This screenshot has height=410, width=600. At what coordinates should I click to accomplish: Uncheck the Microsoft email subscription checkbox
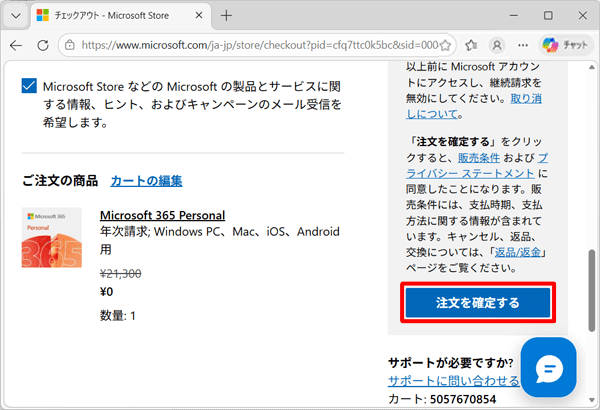(29, 87)
